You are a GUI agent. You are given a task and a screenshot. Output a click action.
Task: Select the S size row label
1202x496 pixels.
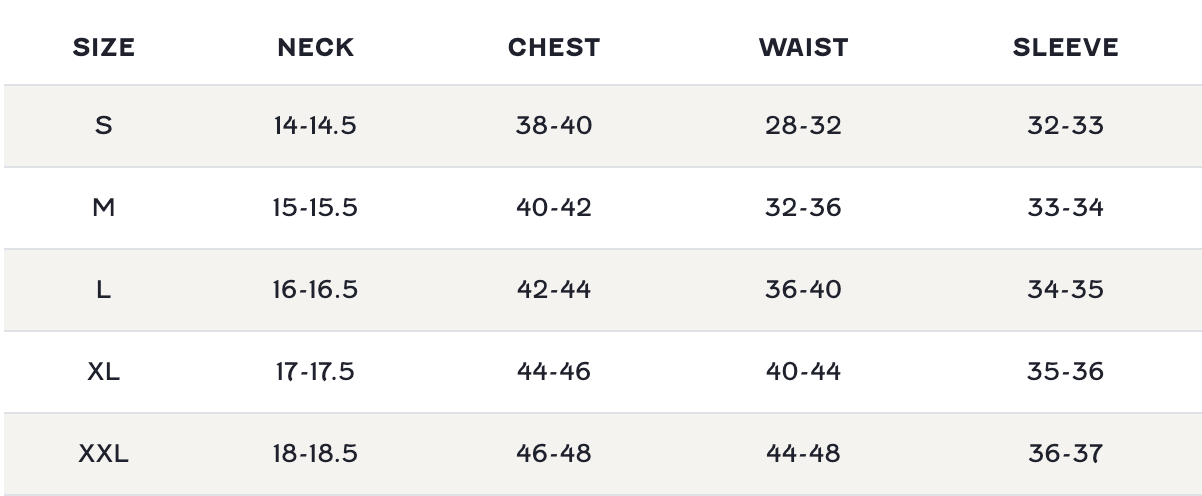[x=103, y=126]
